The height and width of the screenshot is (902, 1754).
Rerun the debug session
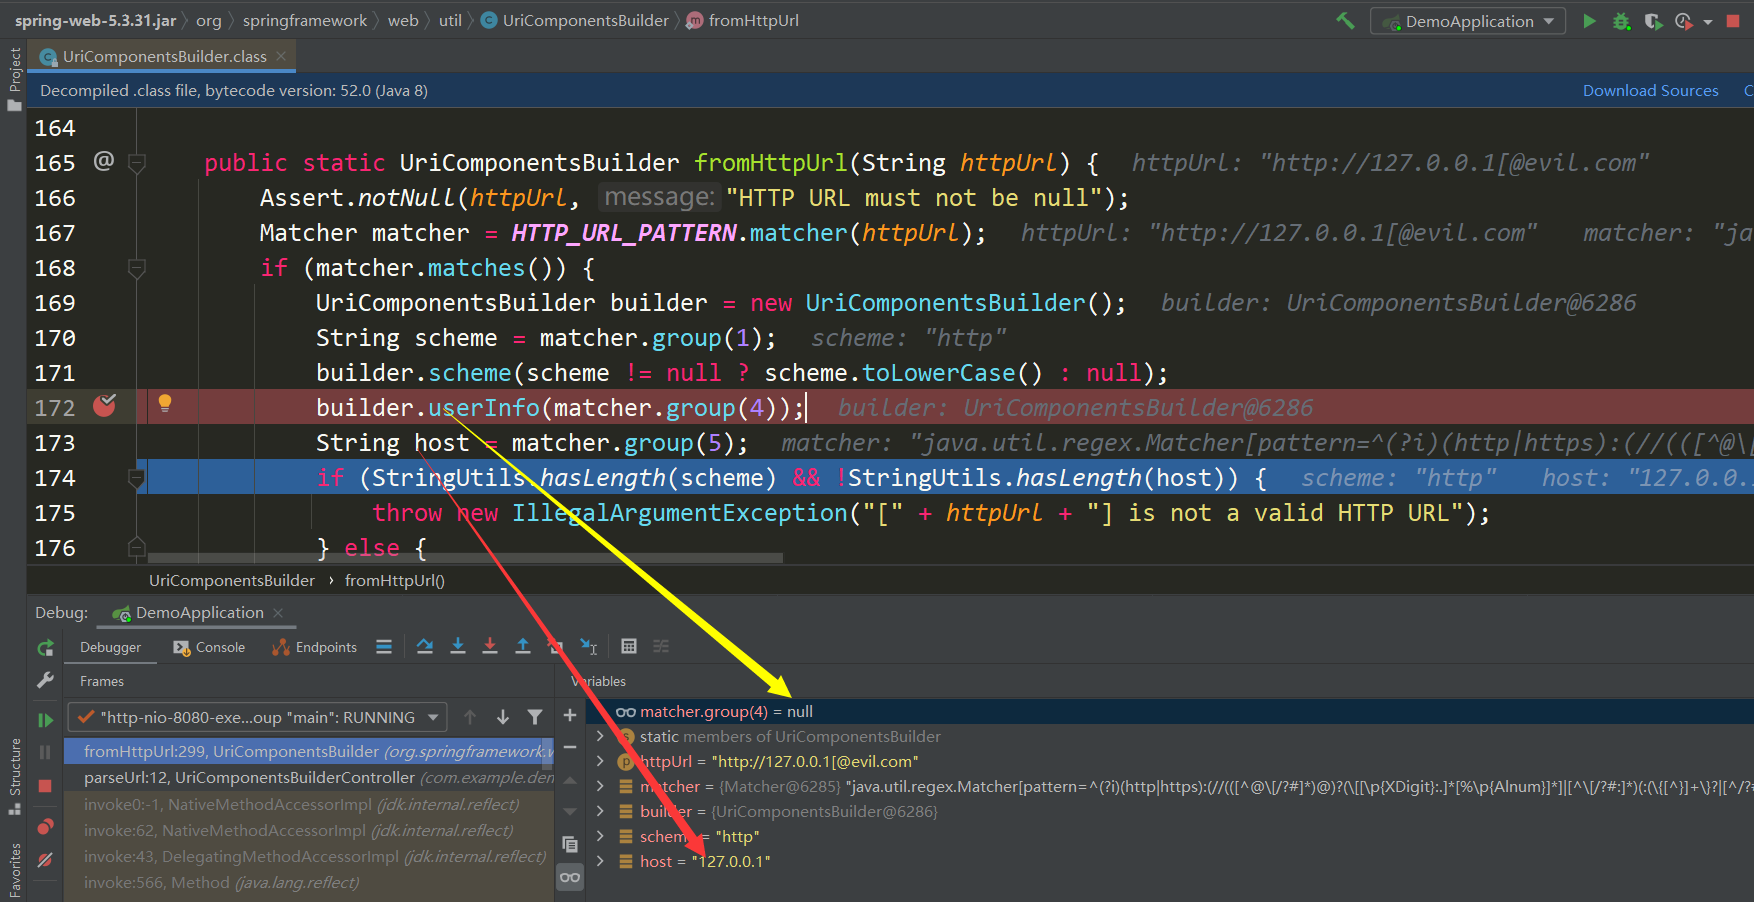(45, 646)
